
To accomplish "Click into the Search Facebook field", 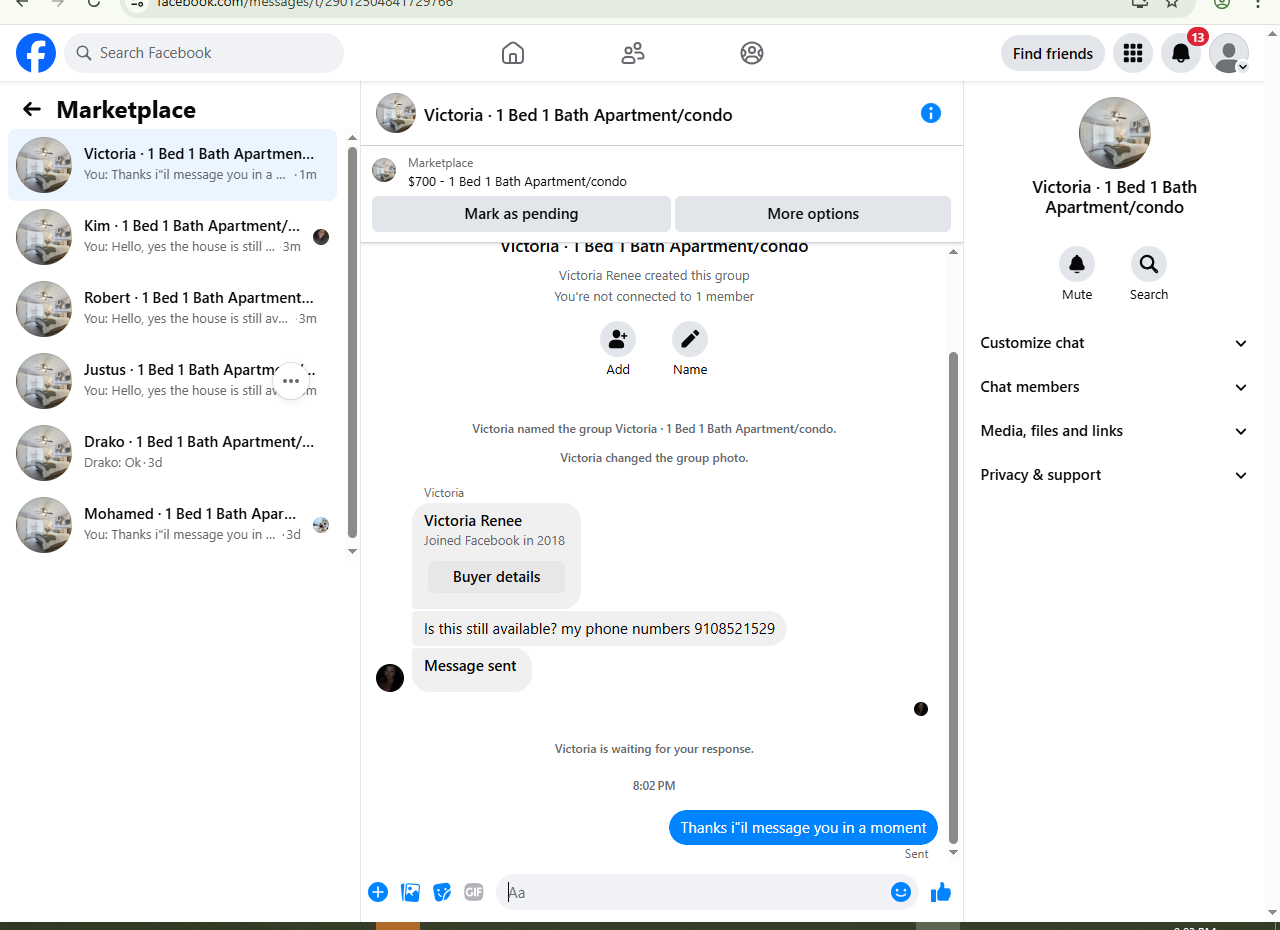I will (x=204, y=53).
